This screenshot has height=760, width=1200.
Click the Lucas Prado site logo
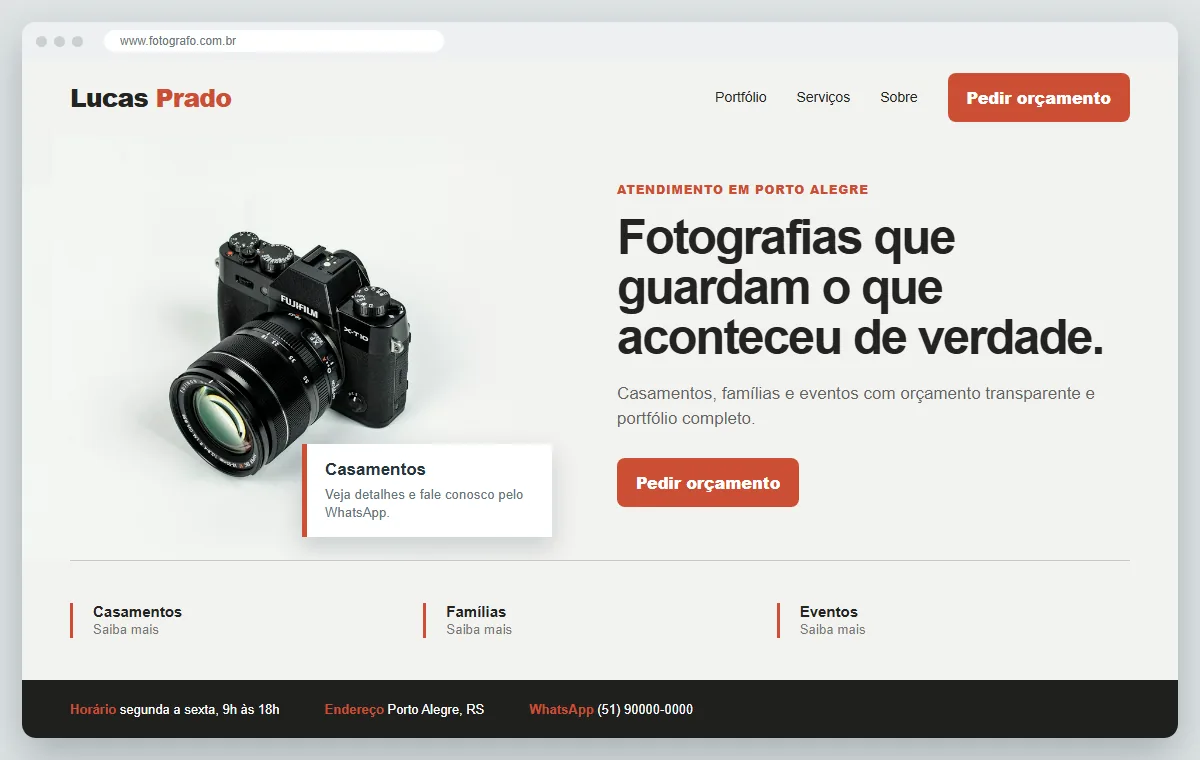[x=151, y=98]
